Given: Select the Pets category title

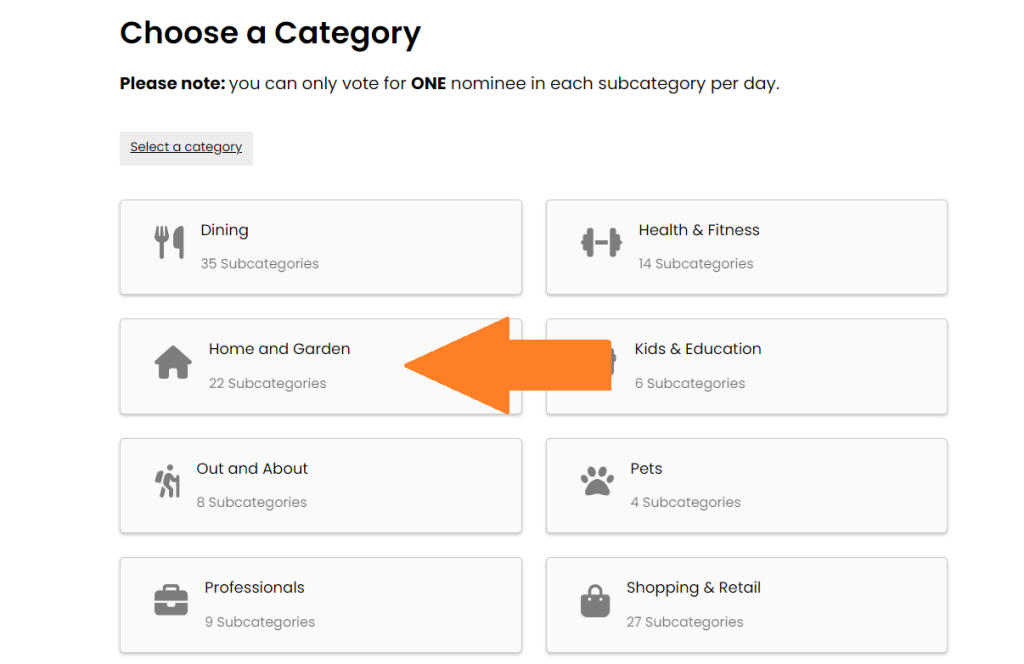Looking at the screenshot, I should [x=646, y=469].
